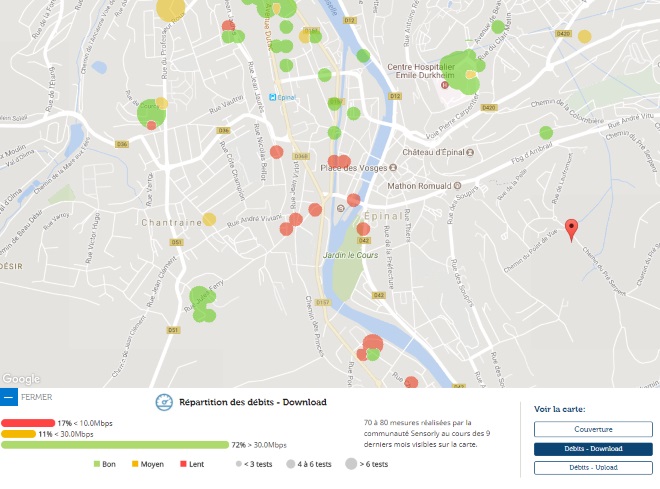Switch to the Débits - Upload map
This screenshot has width=660, height=489.
587,468
